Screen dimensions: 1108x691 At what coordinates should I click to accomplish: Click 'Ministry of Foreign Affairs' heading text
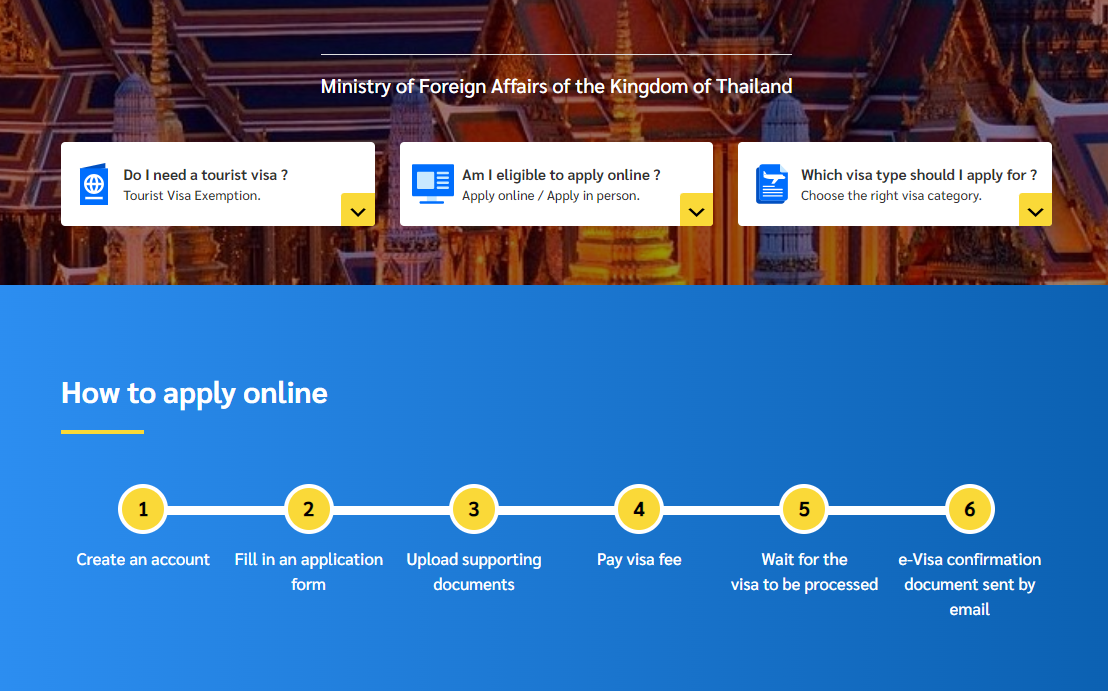tap(556, 86)
